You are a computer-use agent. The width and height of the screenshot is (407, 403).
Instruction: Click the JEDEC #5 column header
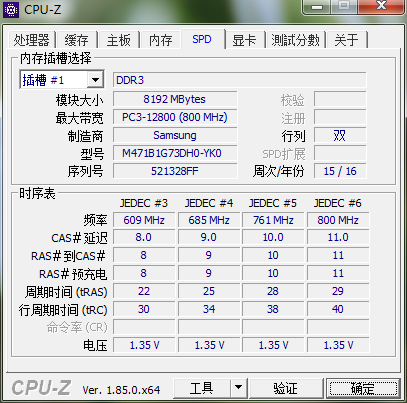[273, 203]
